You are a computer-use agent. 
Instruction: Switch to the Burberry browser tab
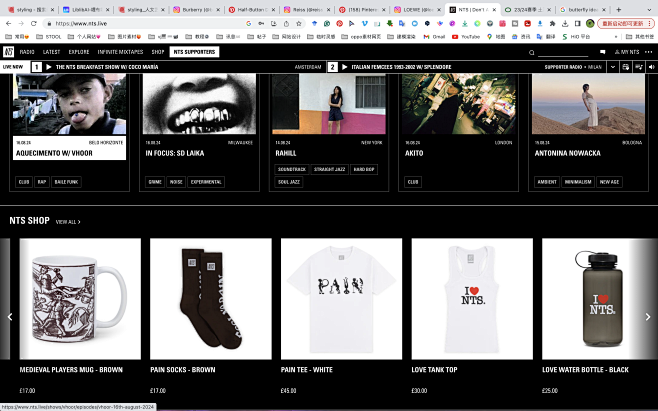tap(196, 9)
